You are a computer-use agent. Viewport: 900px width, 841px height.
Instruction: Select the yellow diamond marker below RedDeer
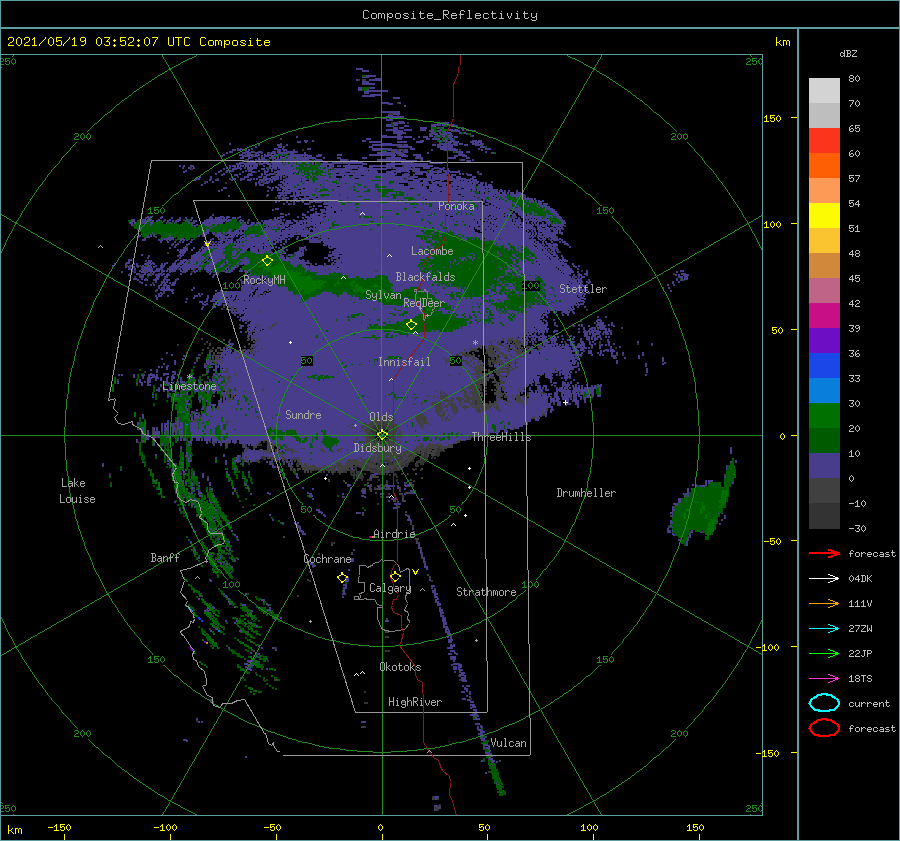[x=411, y=325]
